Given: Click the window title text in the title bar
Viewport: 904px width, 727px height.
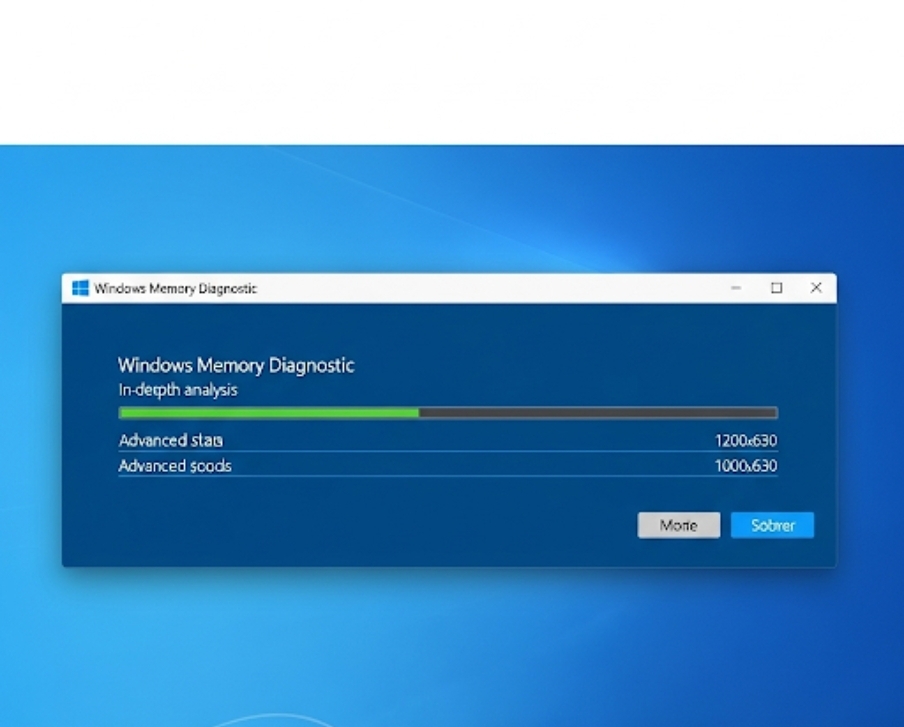Looking at the screenshot, I should click(175, 288).
